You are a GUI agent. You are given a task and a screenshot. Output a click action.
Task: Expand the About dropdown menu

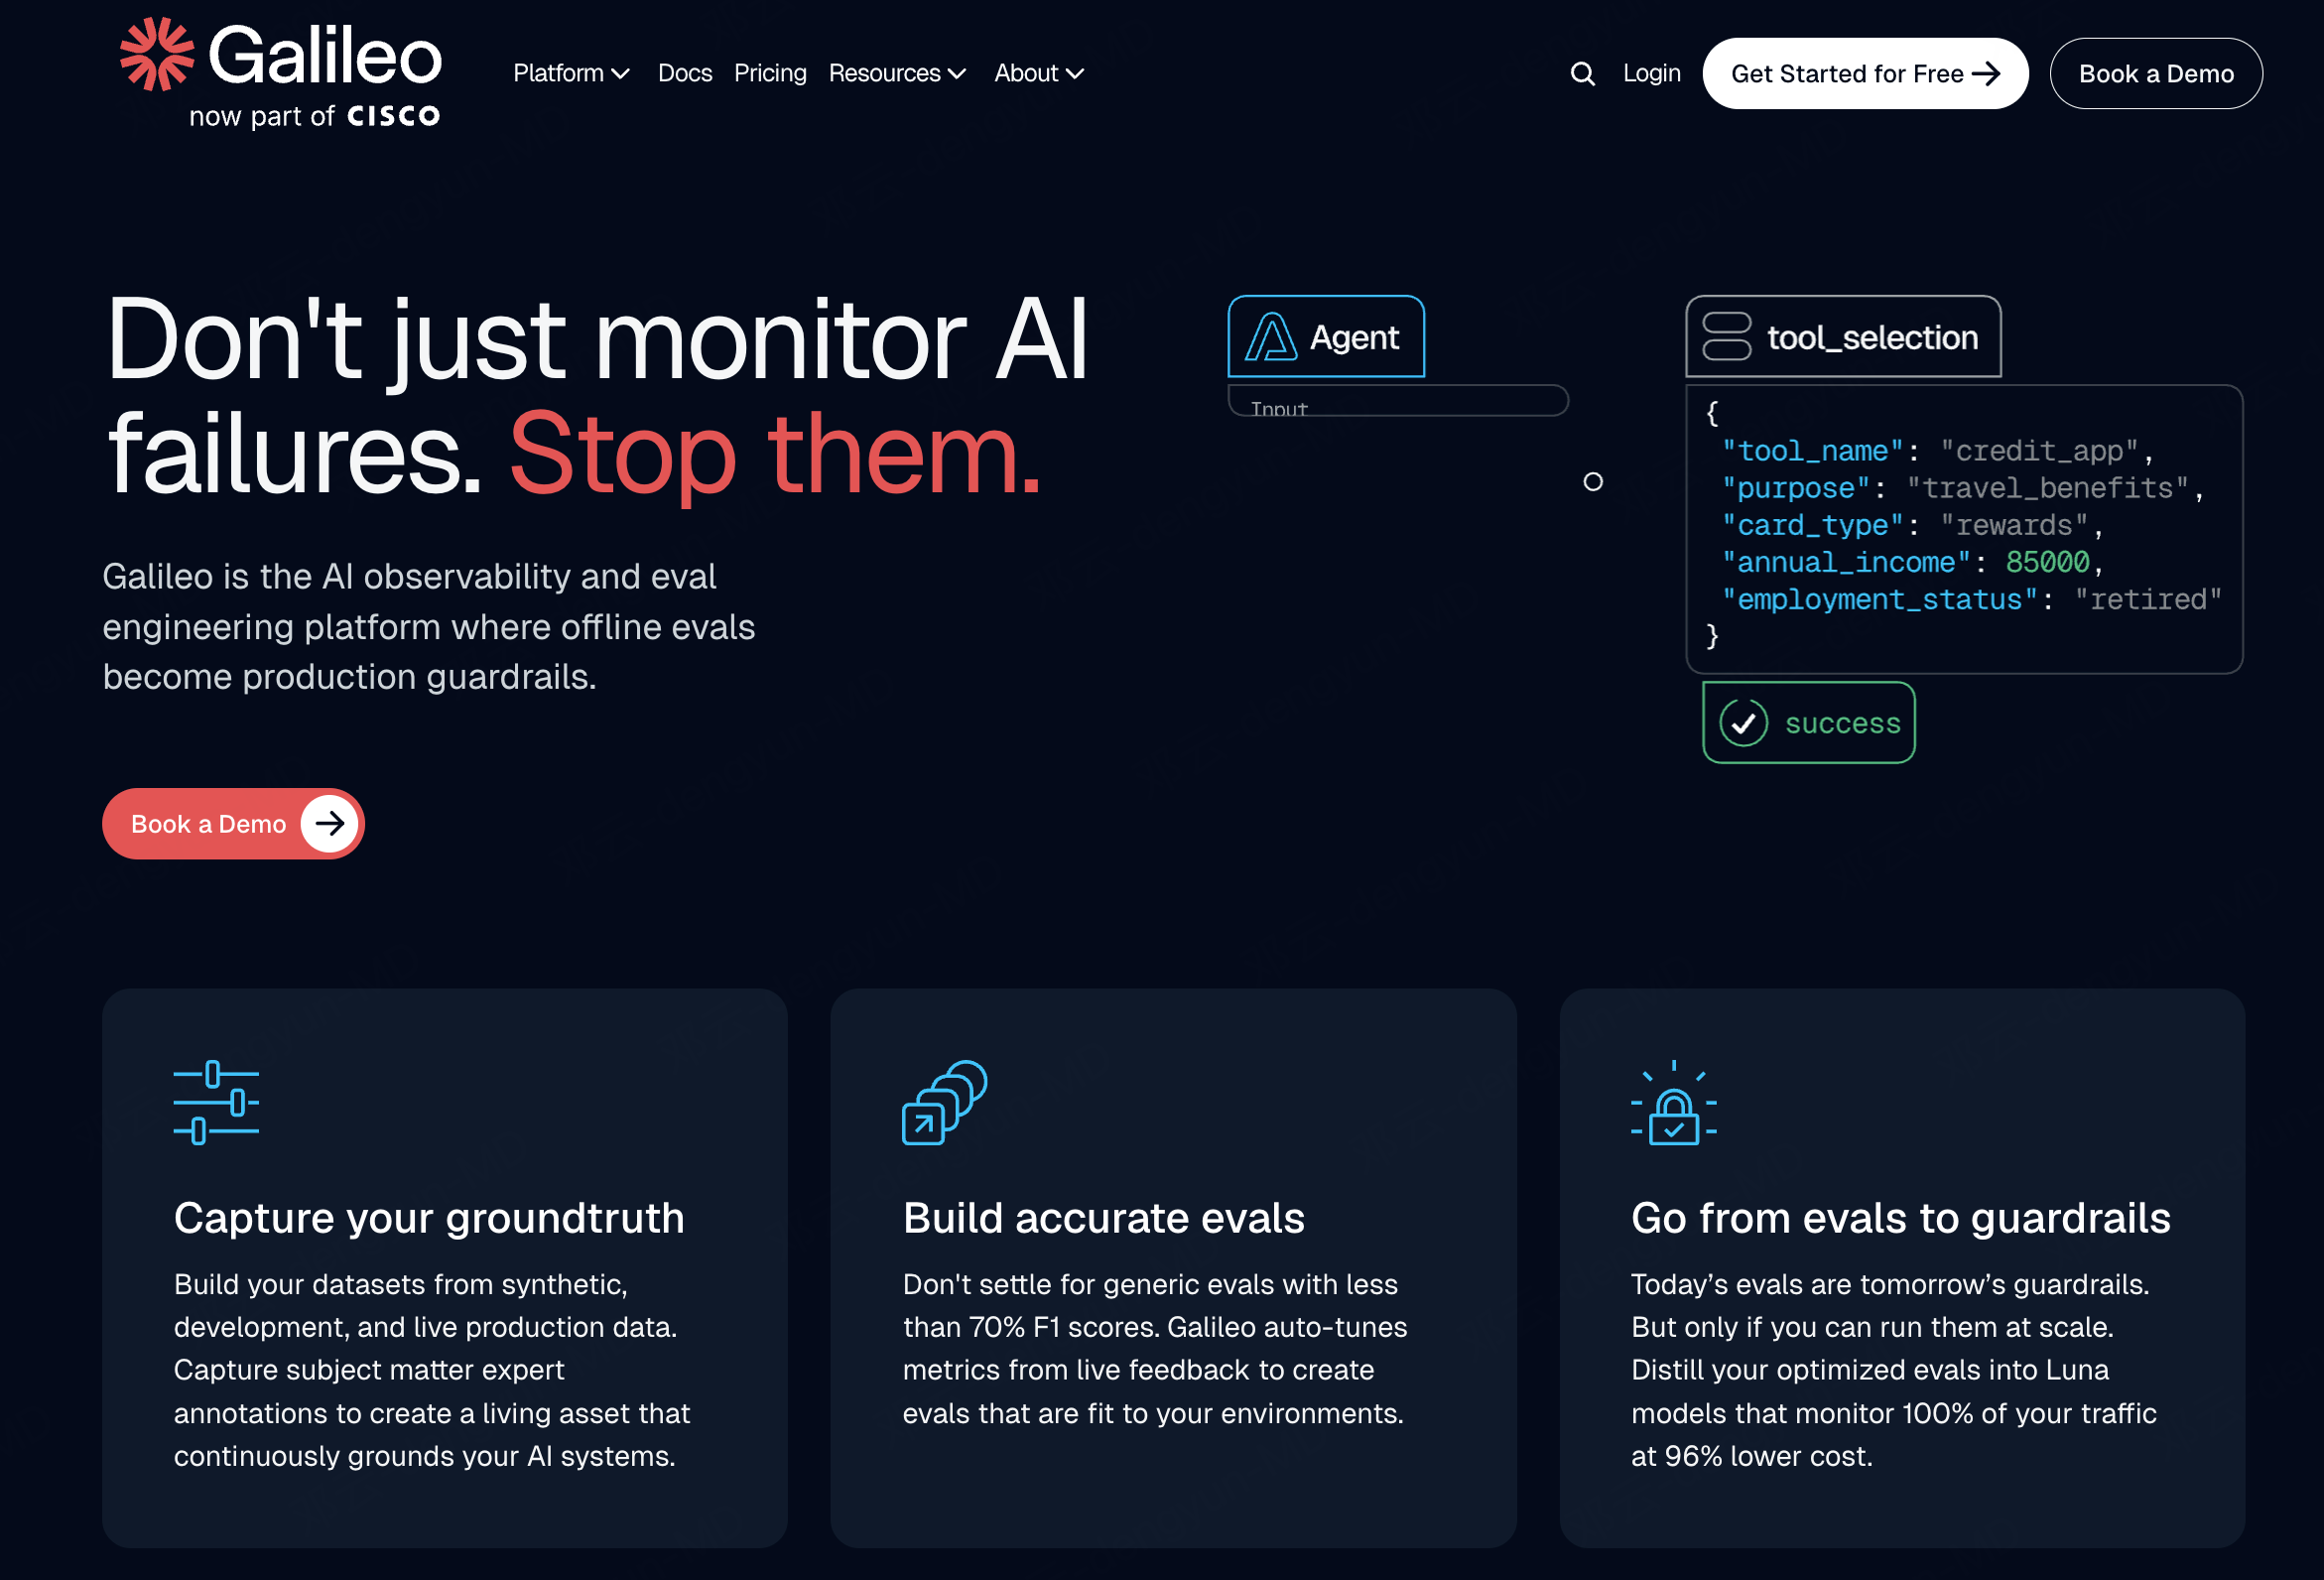coord(1039,74)
